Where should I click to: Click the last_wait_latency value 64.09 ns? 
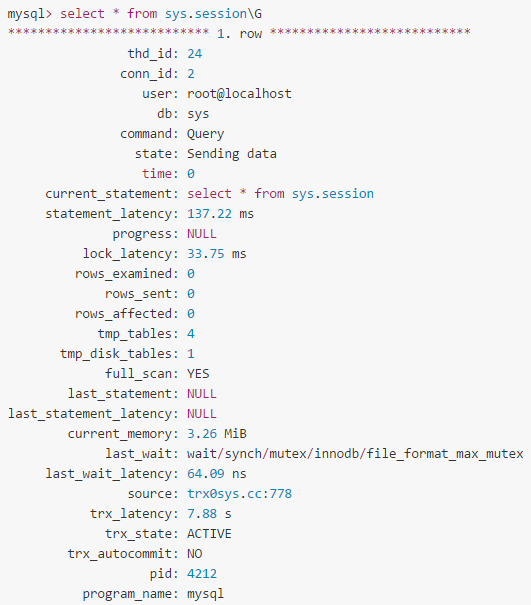pyautogui.click(x=216, y=474)
